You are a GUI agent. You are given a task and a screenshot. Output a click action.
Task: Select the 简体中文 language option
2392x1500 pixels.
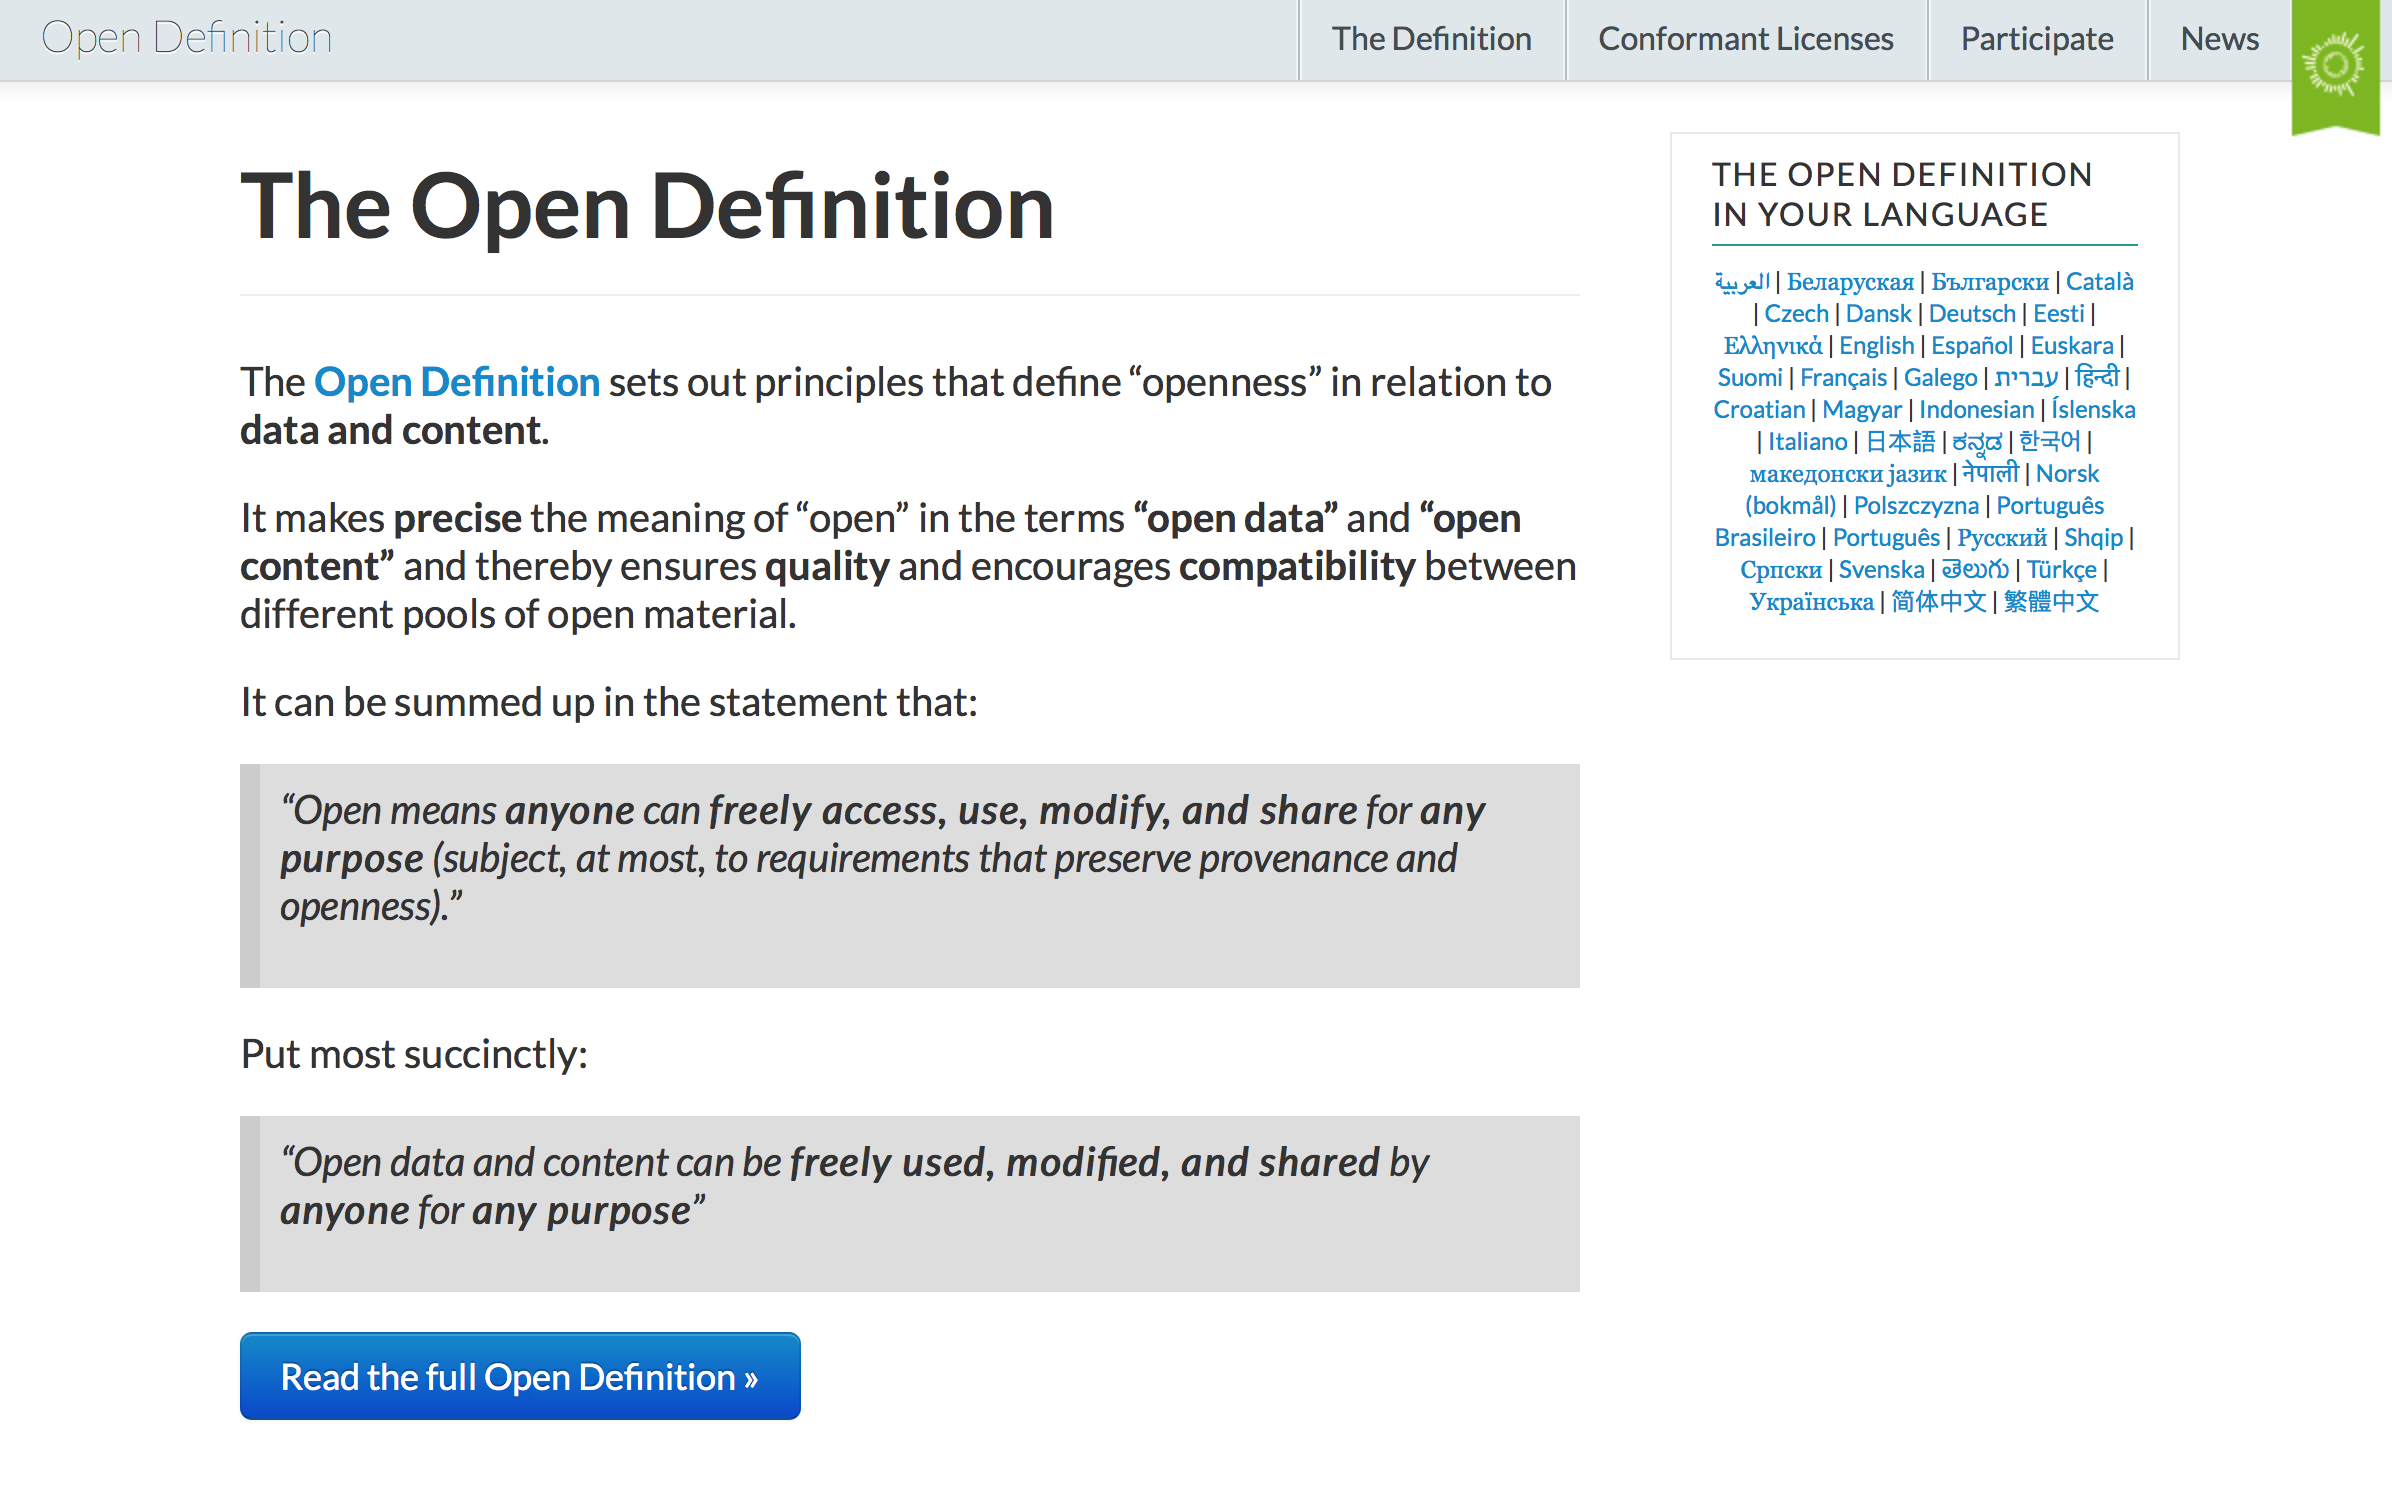1938,601
